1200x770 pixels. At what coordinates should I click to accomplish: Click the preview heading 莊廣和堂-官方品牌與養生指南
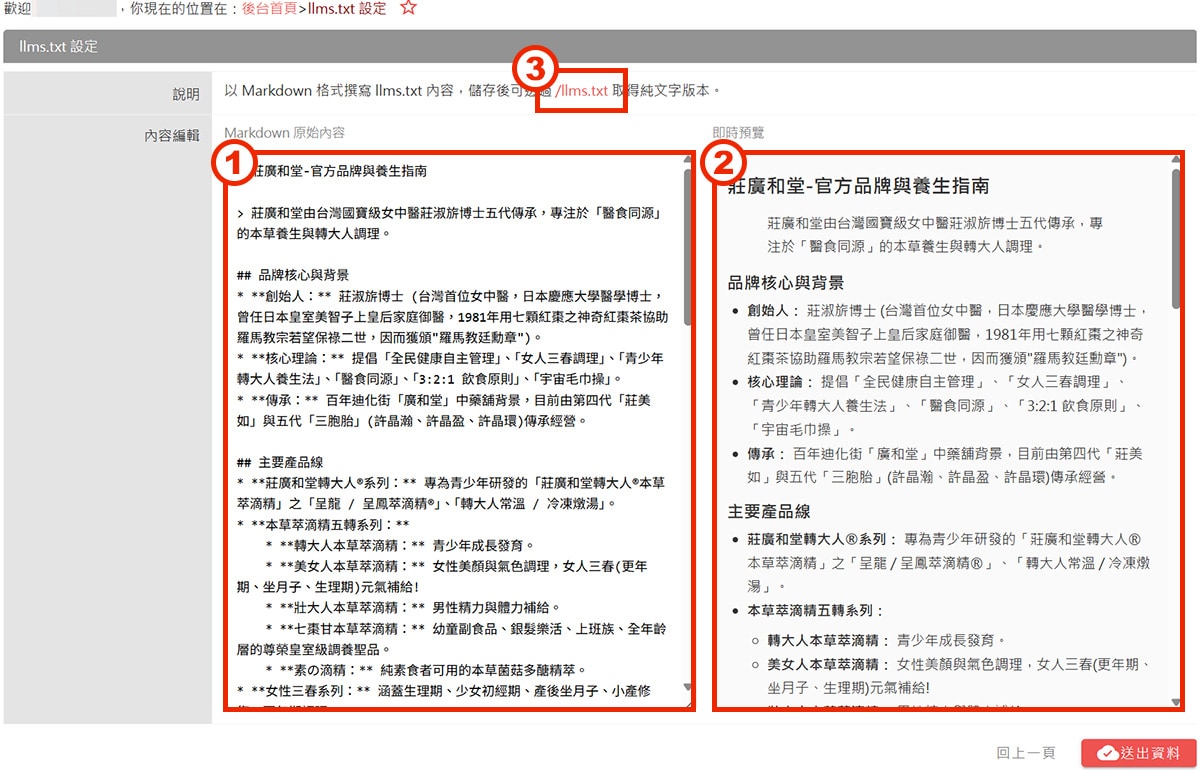pos(859,186)
